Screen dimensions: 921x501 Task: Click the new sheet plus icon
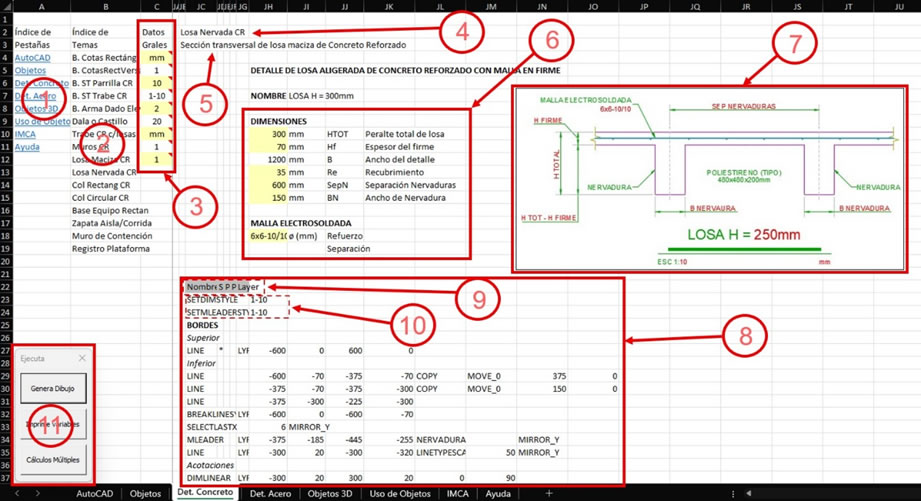[548, 493]
